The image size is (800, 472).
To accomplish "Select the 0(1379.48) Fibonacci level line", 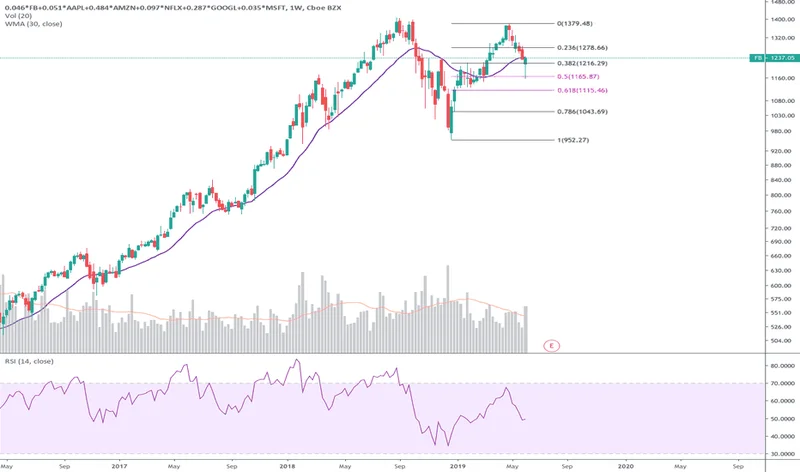I will click(x=500, y=23).
